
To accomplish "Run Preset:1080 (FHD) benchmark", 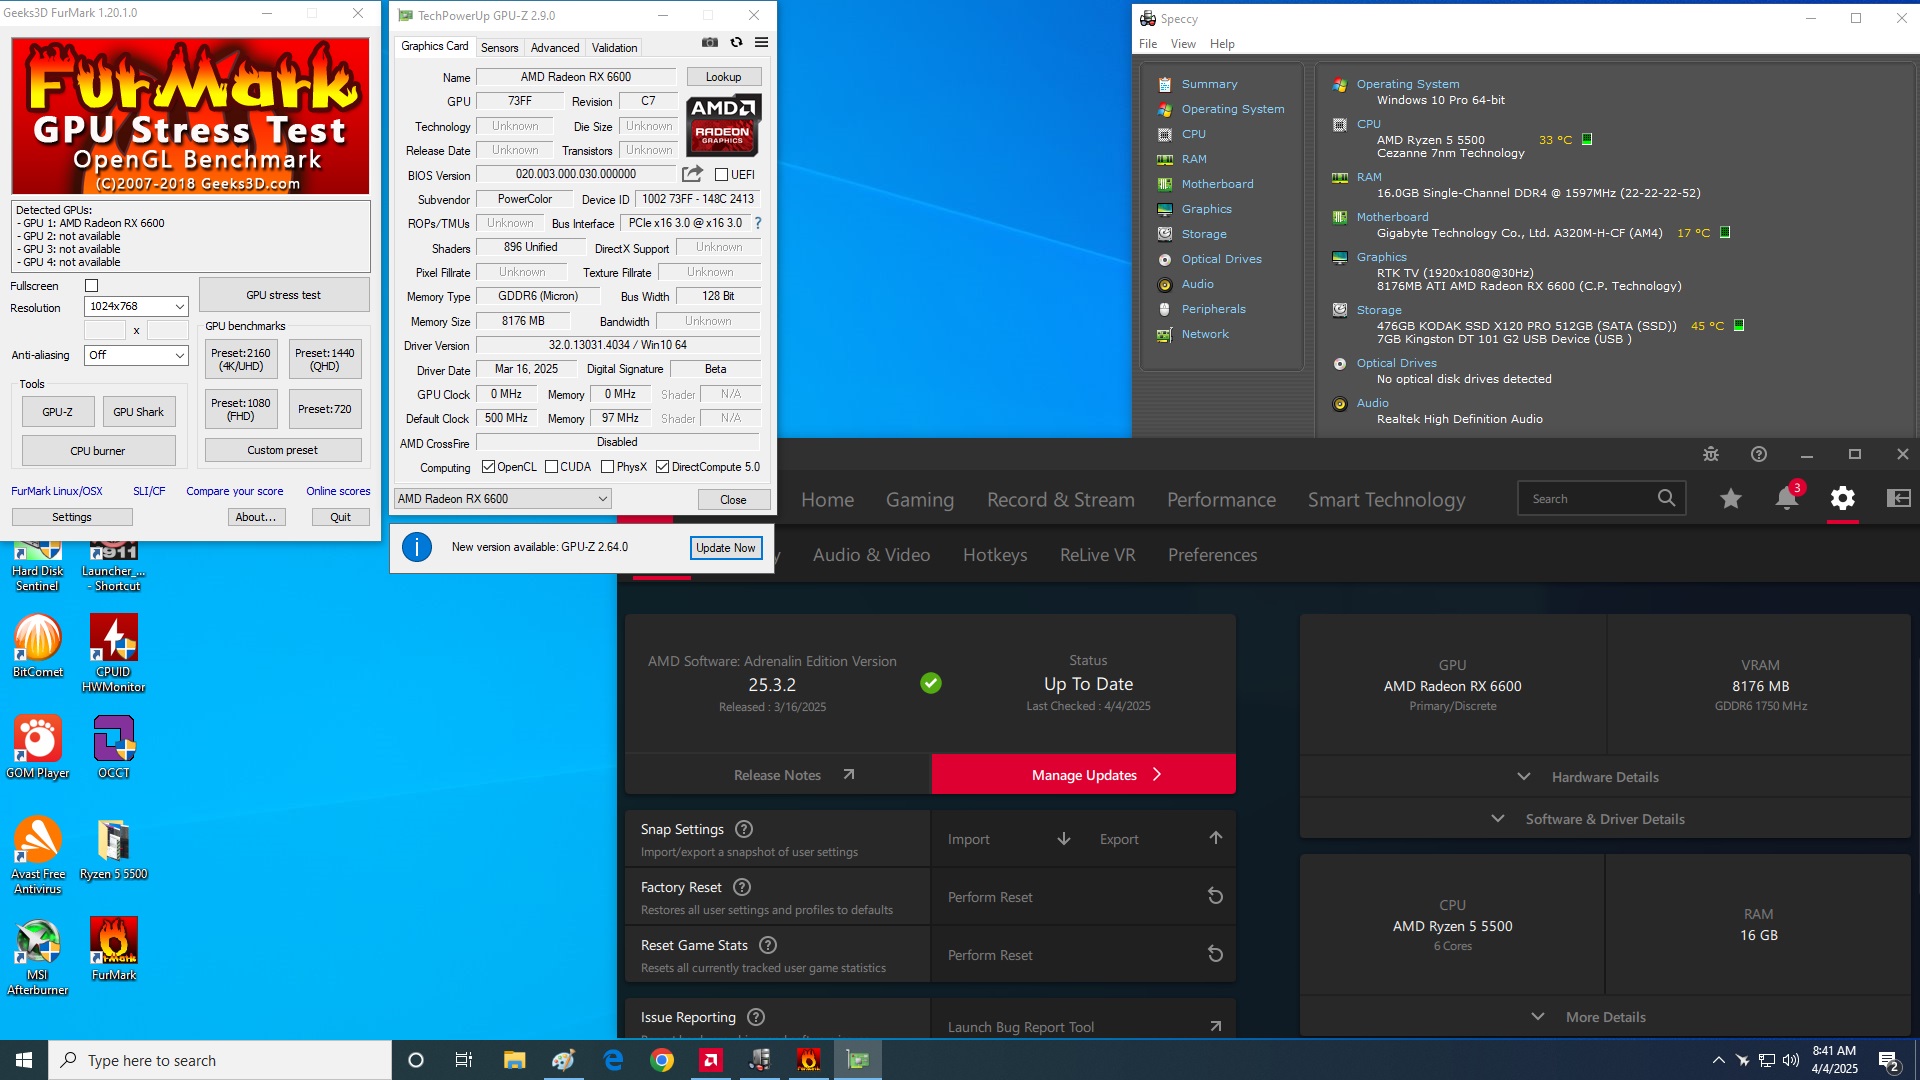I will [x=241, y=410].
